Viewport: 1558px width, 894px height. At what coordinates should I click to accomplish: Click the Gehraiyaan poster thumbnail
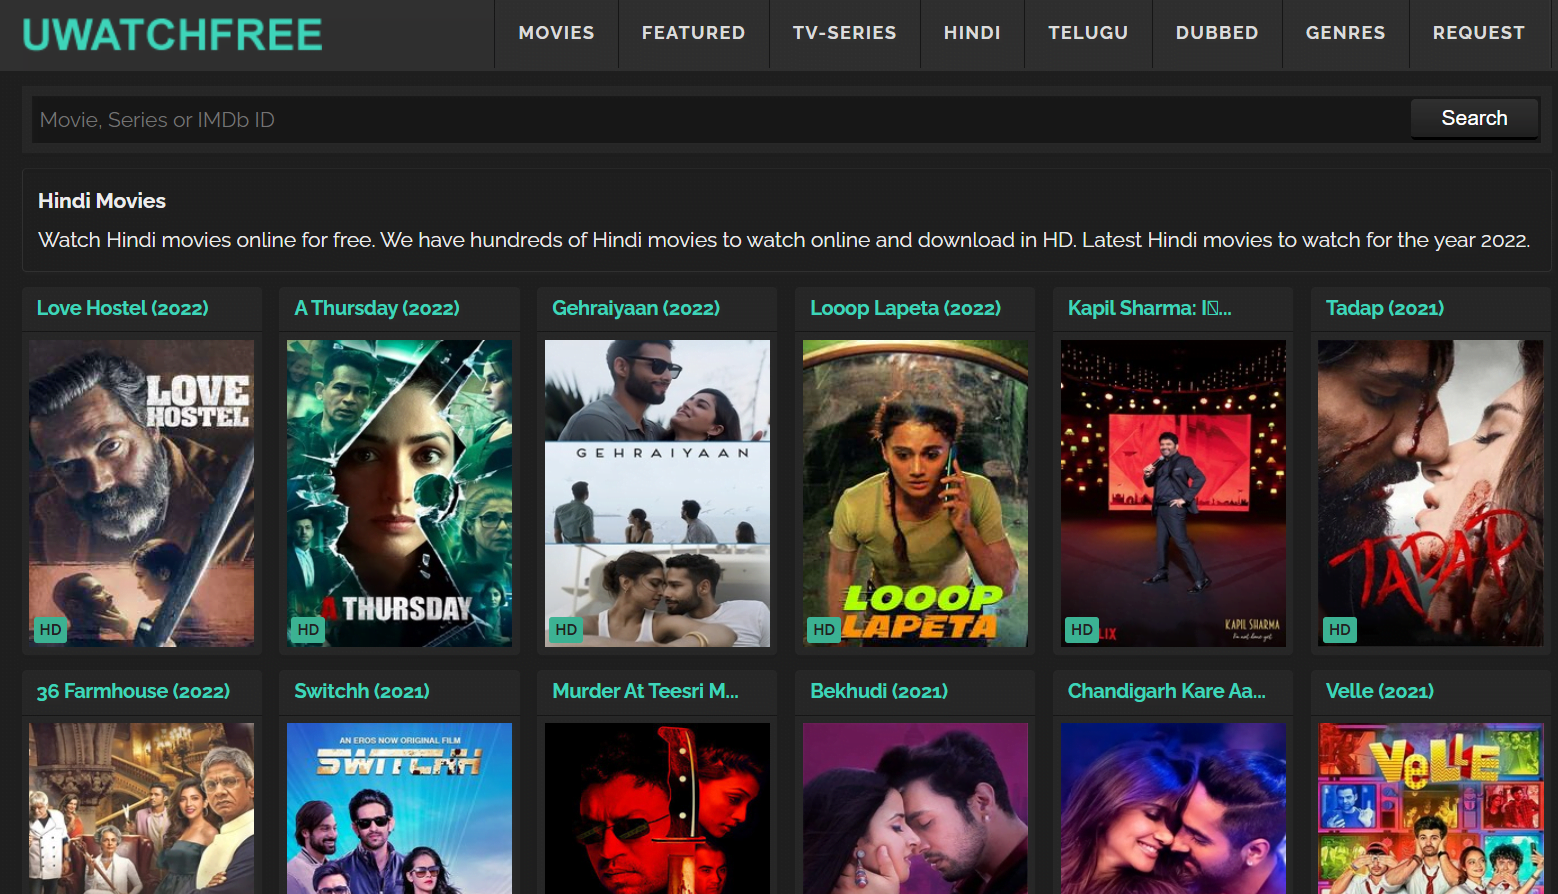657,493
